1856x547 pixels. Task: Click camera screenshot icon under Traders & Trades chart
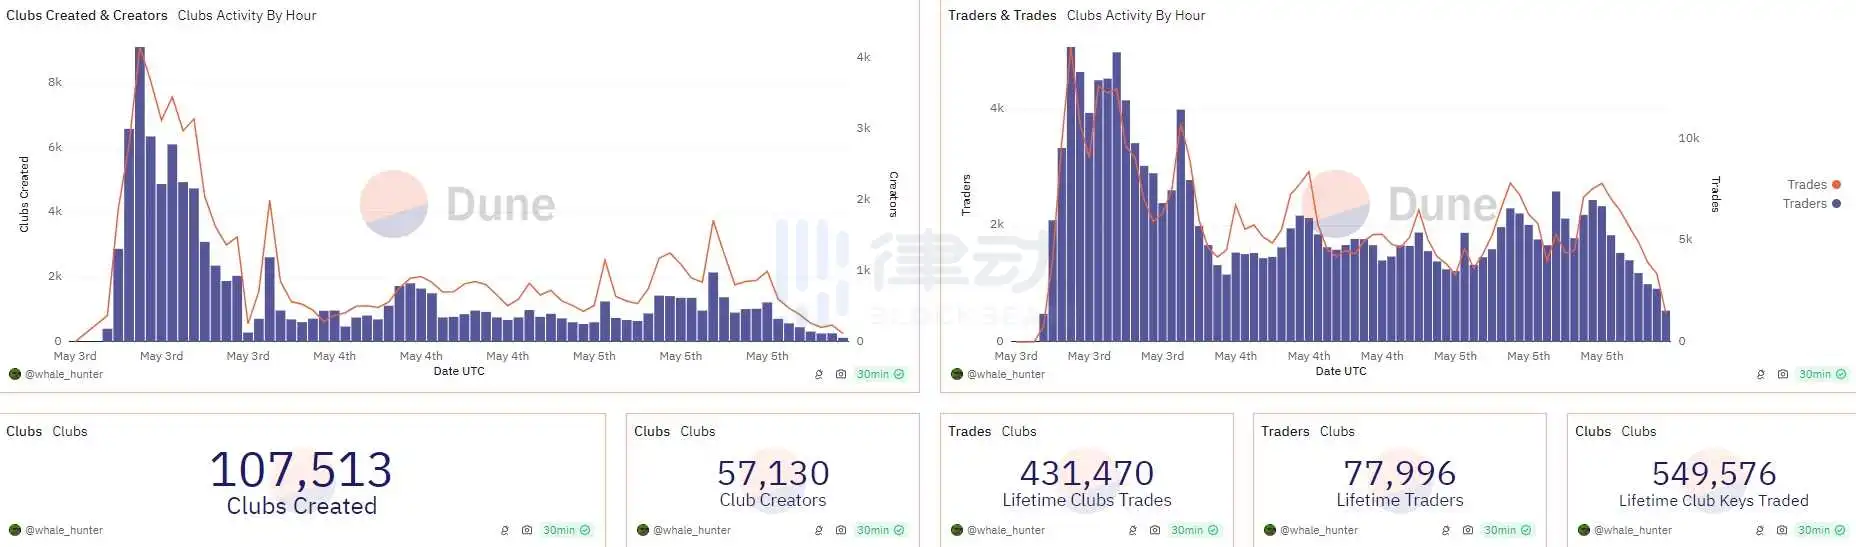pyautogui.click(x=1783, y=374)
